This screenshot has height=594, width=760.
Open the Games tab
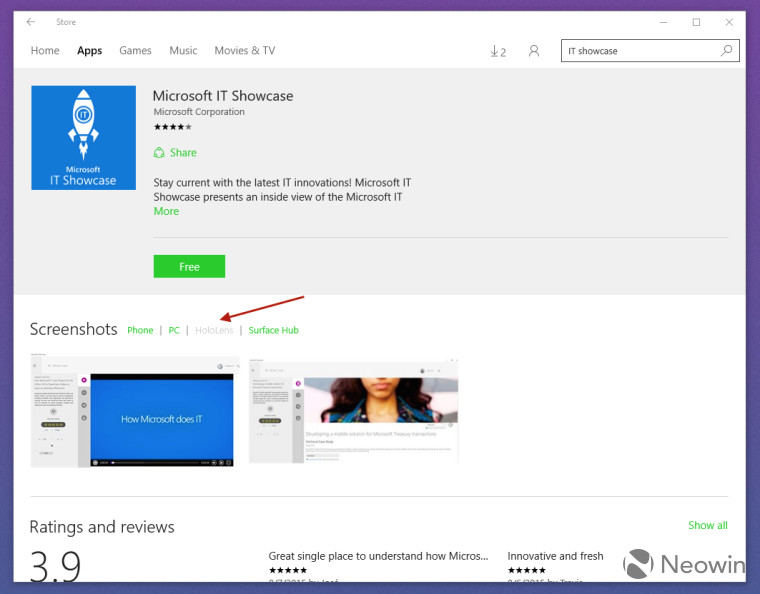(135, 50)
